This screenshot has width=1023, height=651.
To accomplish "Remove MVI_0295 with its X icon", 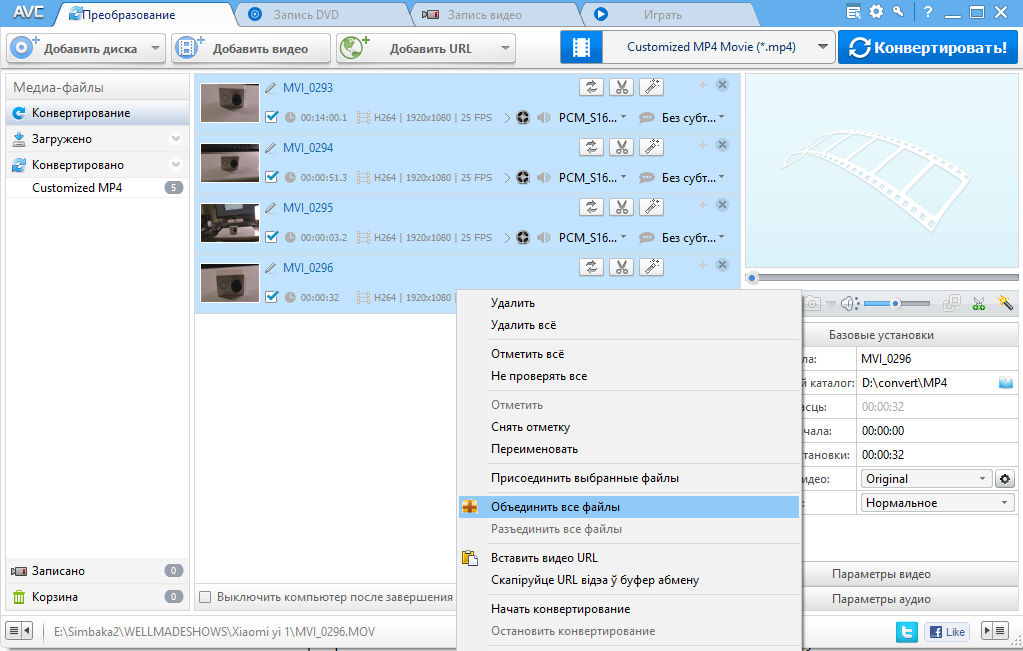I will [x=722, y=205].
